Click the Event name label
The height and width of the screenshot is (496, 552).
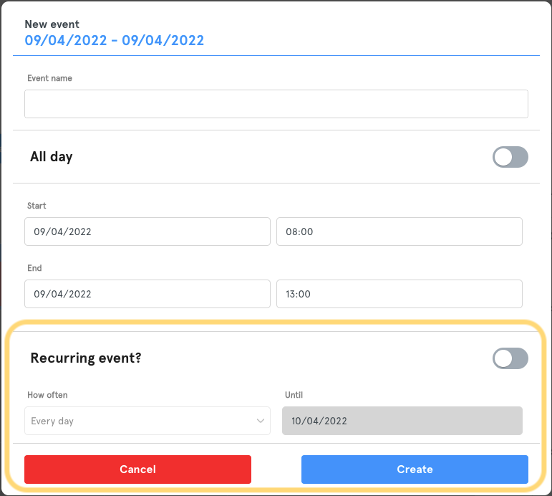(x=50, y=78)
